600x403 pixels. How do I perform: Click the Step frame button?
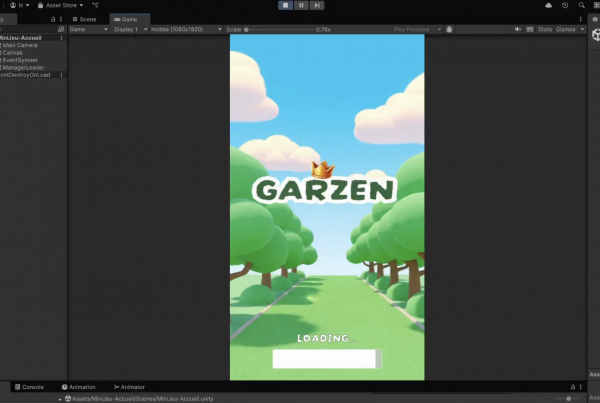(x=317, y=5)
